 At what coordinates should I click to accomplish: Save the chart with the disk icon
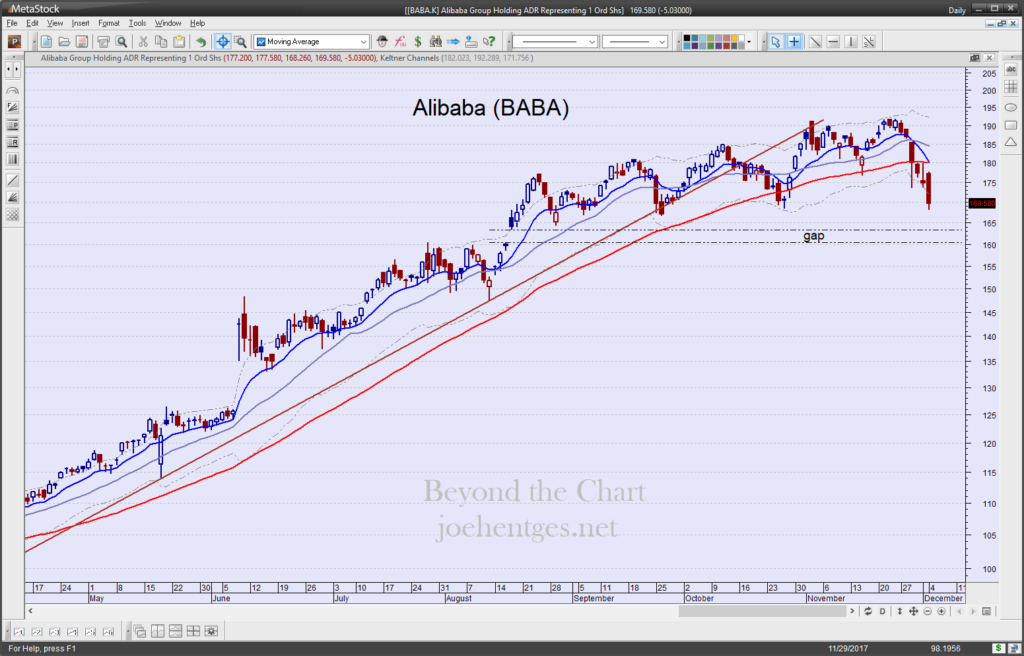[x=82, y=42]
